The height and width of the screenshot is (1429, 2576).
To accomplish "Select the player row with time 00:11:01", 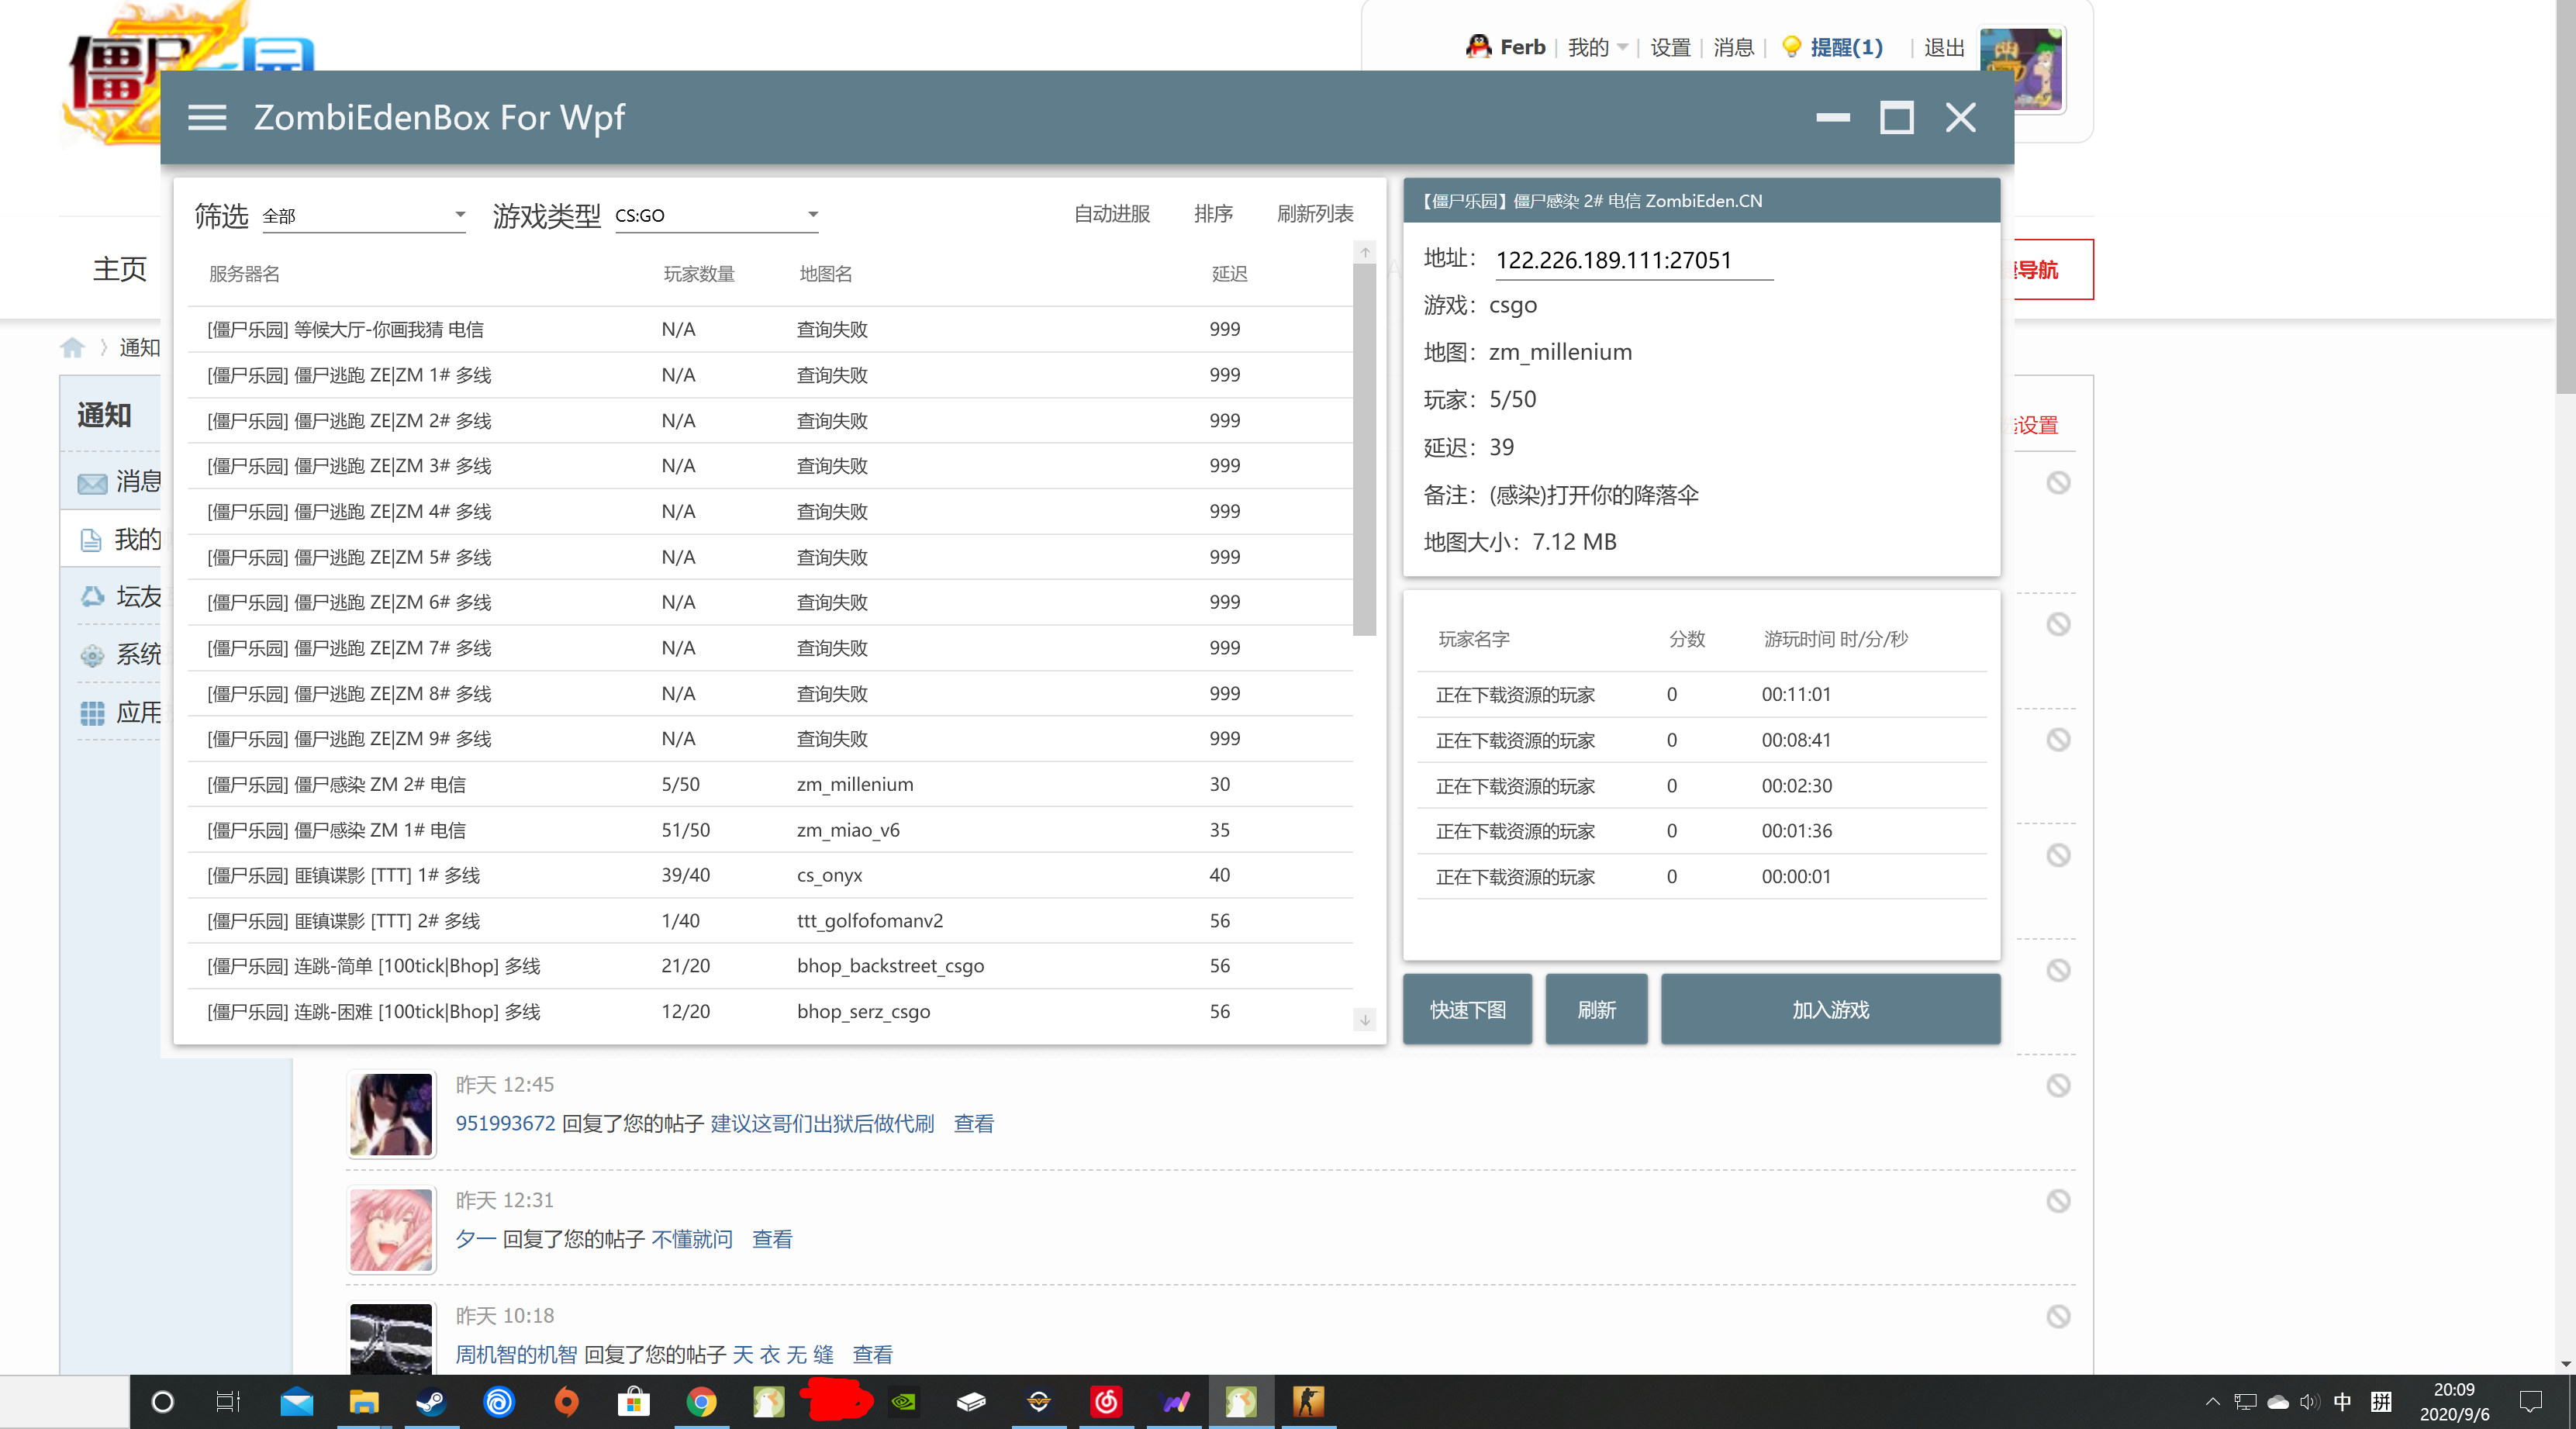I will tap(1701, 694).
